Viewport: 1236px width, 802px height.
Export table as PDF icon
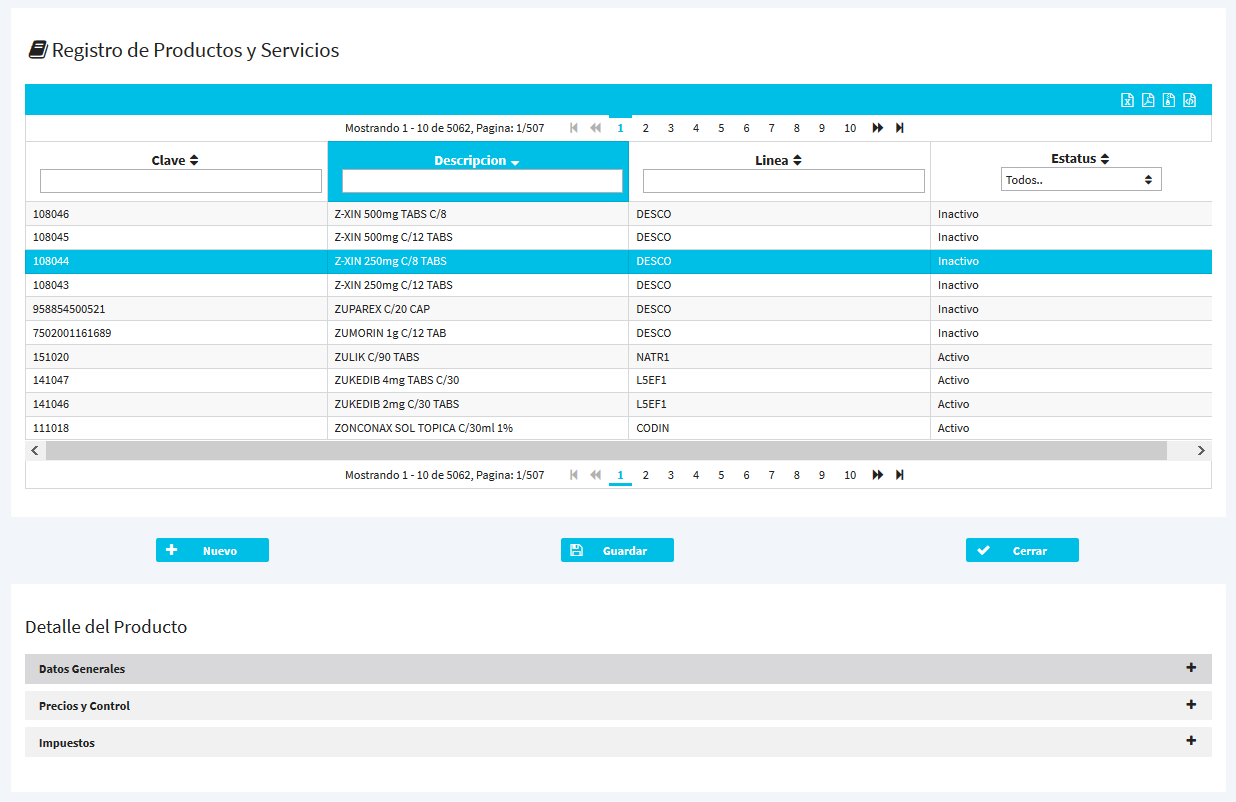1148,100
